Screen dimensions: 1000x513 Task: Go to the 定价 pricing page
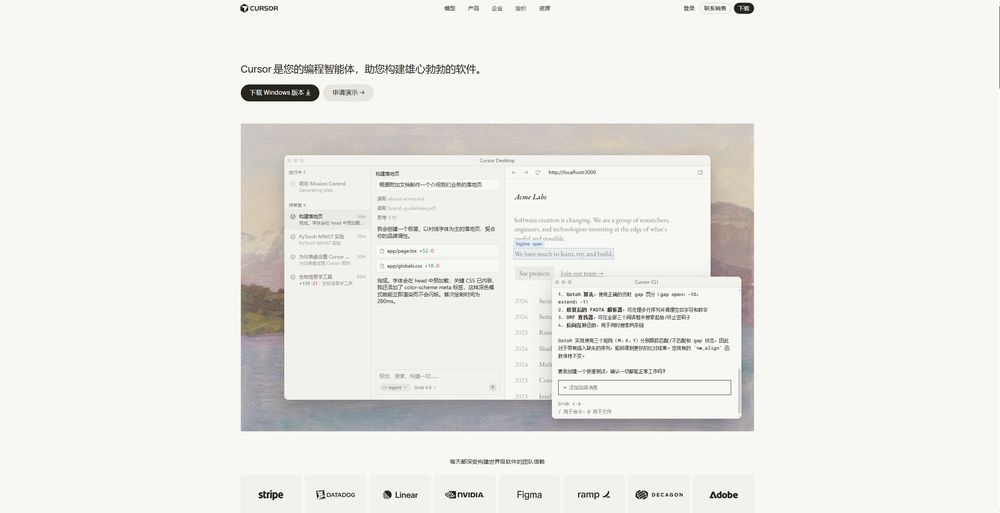point(520,8)
